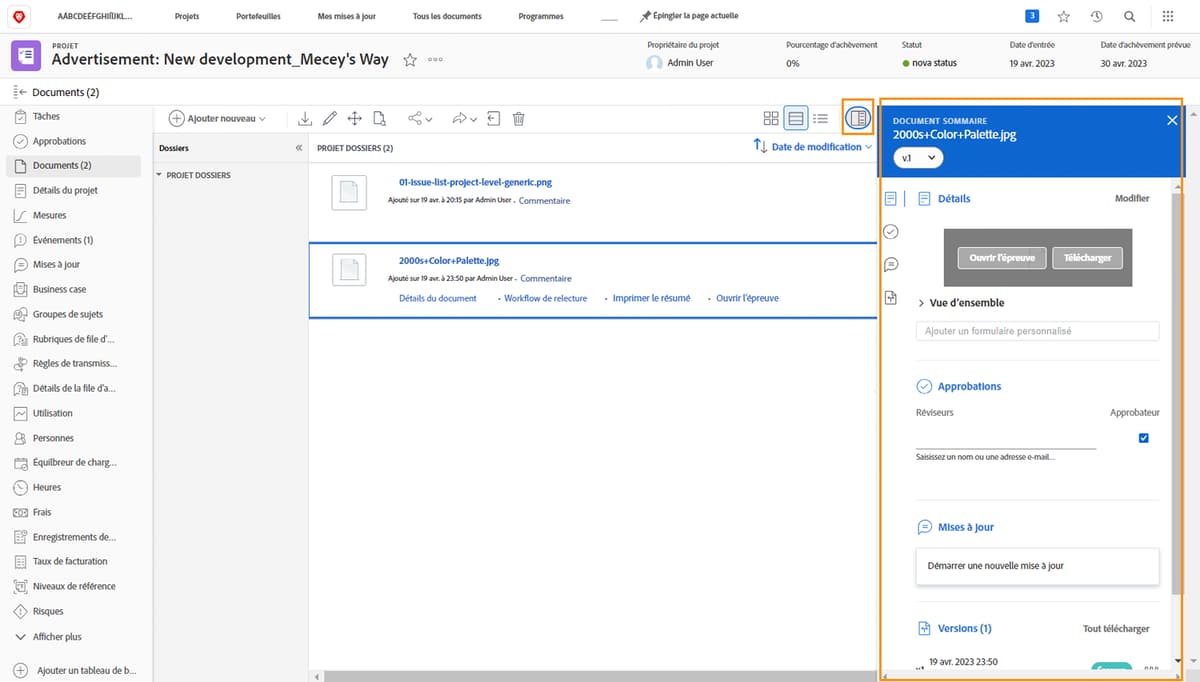This screenshot has width=1200, height=682.
Task: Switch to compact list view
Action: point(820,118)
